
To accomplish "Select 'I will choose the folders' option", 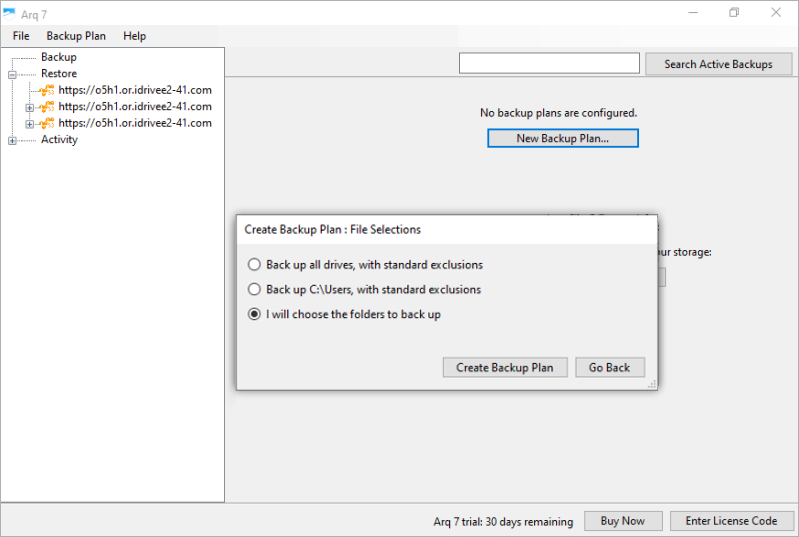I will [x=254, y=314].
